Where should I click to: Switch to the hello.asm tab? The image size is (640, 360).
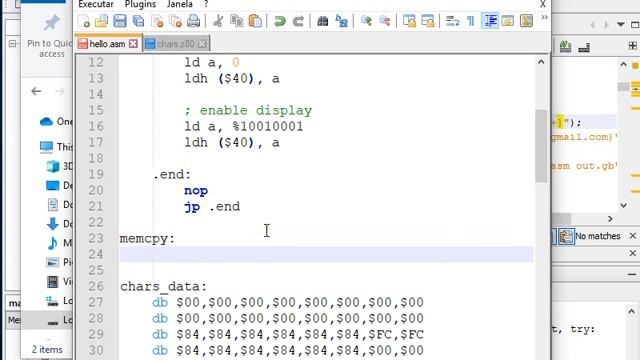(x=107, y=44)
